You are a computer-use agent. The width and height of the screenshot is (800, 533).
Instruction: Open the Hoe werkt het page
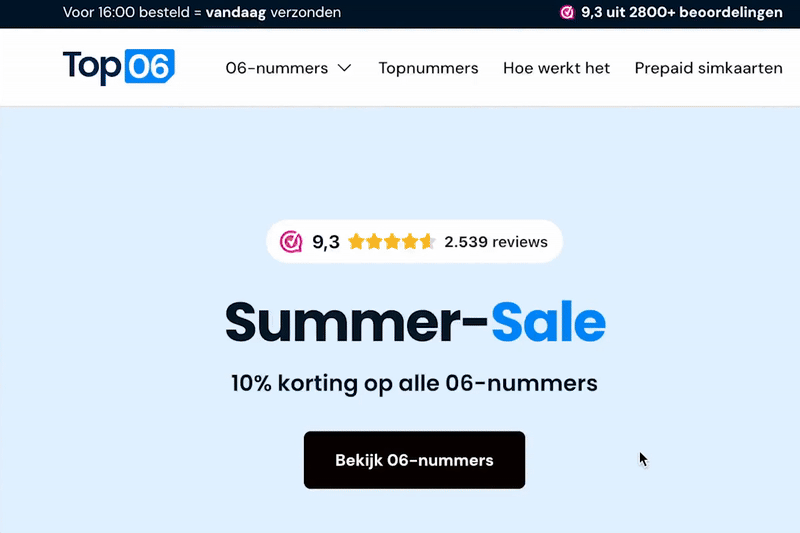click(556, 68)
